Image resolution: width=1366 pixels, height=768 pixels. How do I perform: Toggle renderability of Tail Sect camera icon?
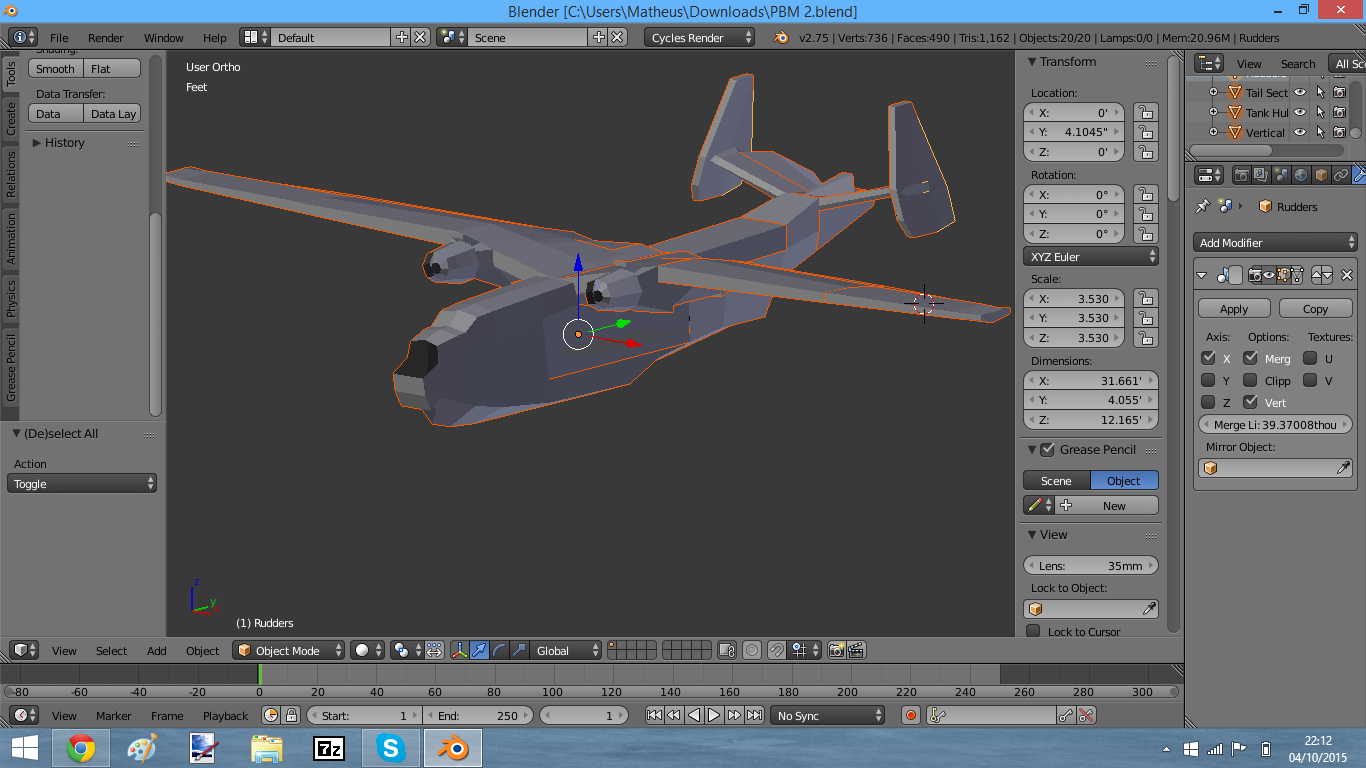coord(1339,92)
